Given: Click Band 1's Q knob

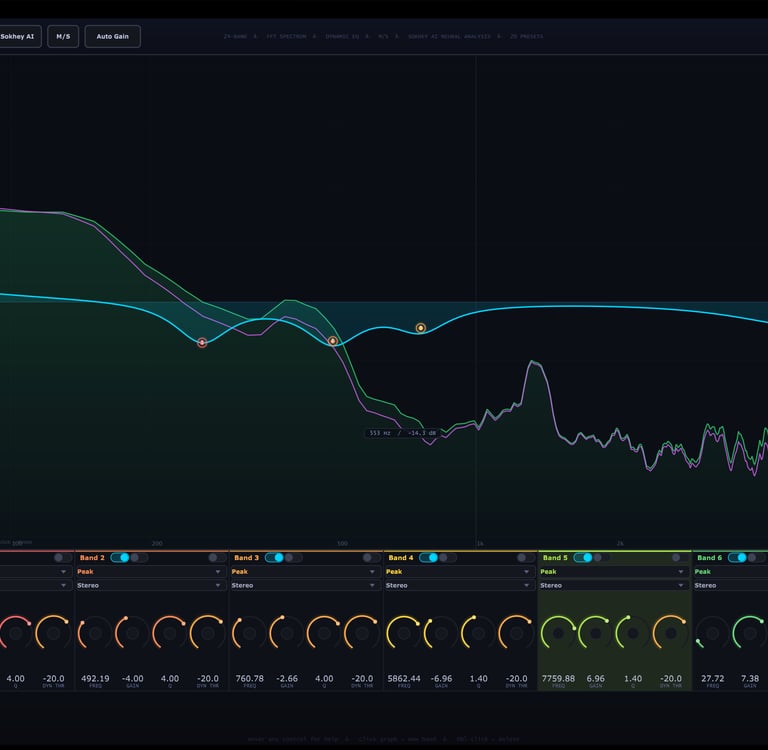Looking at the screenshot, I should pyautogui.click(x=16, y=633).
